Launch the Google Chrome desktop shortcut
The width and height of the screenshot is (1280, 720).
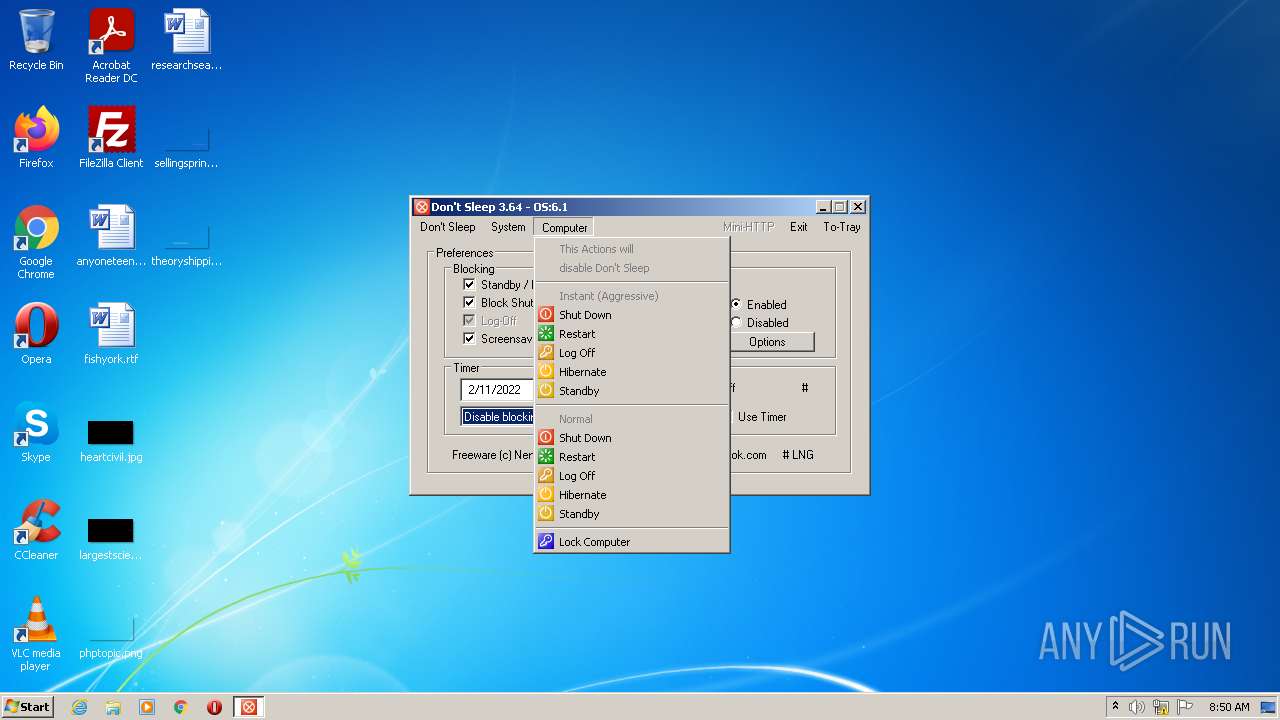point(36,242)
